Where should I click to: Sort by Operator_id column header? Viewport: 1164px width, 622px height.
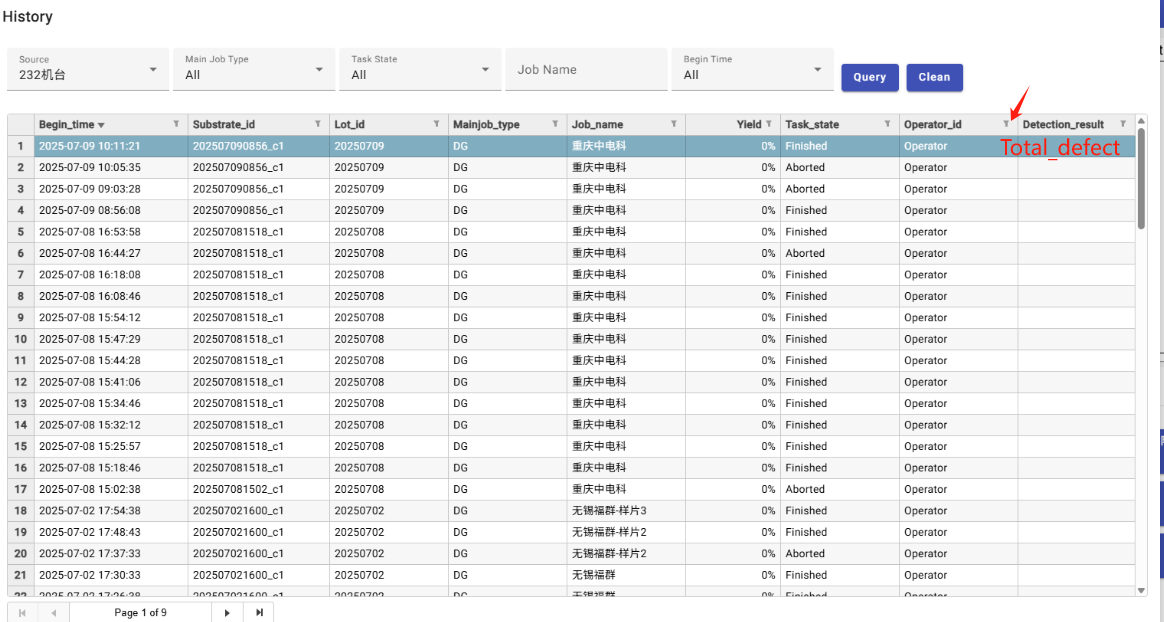coord(932,125)
